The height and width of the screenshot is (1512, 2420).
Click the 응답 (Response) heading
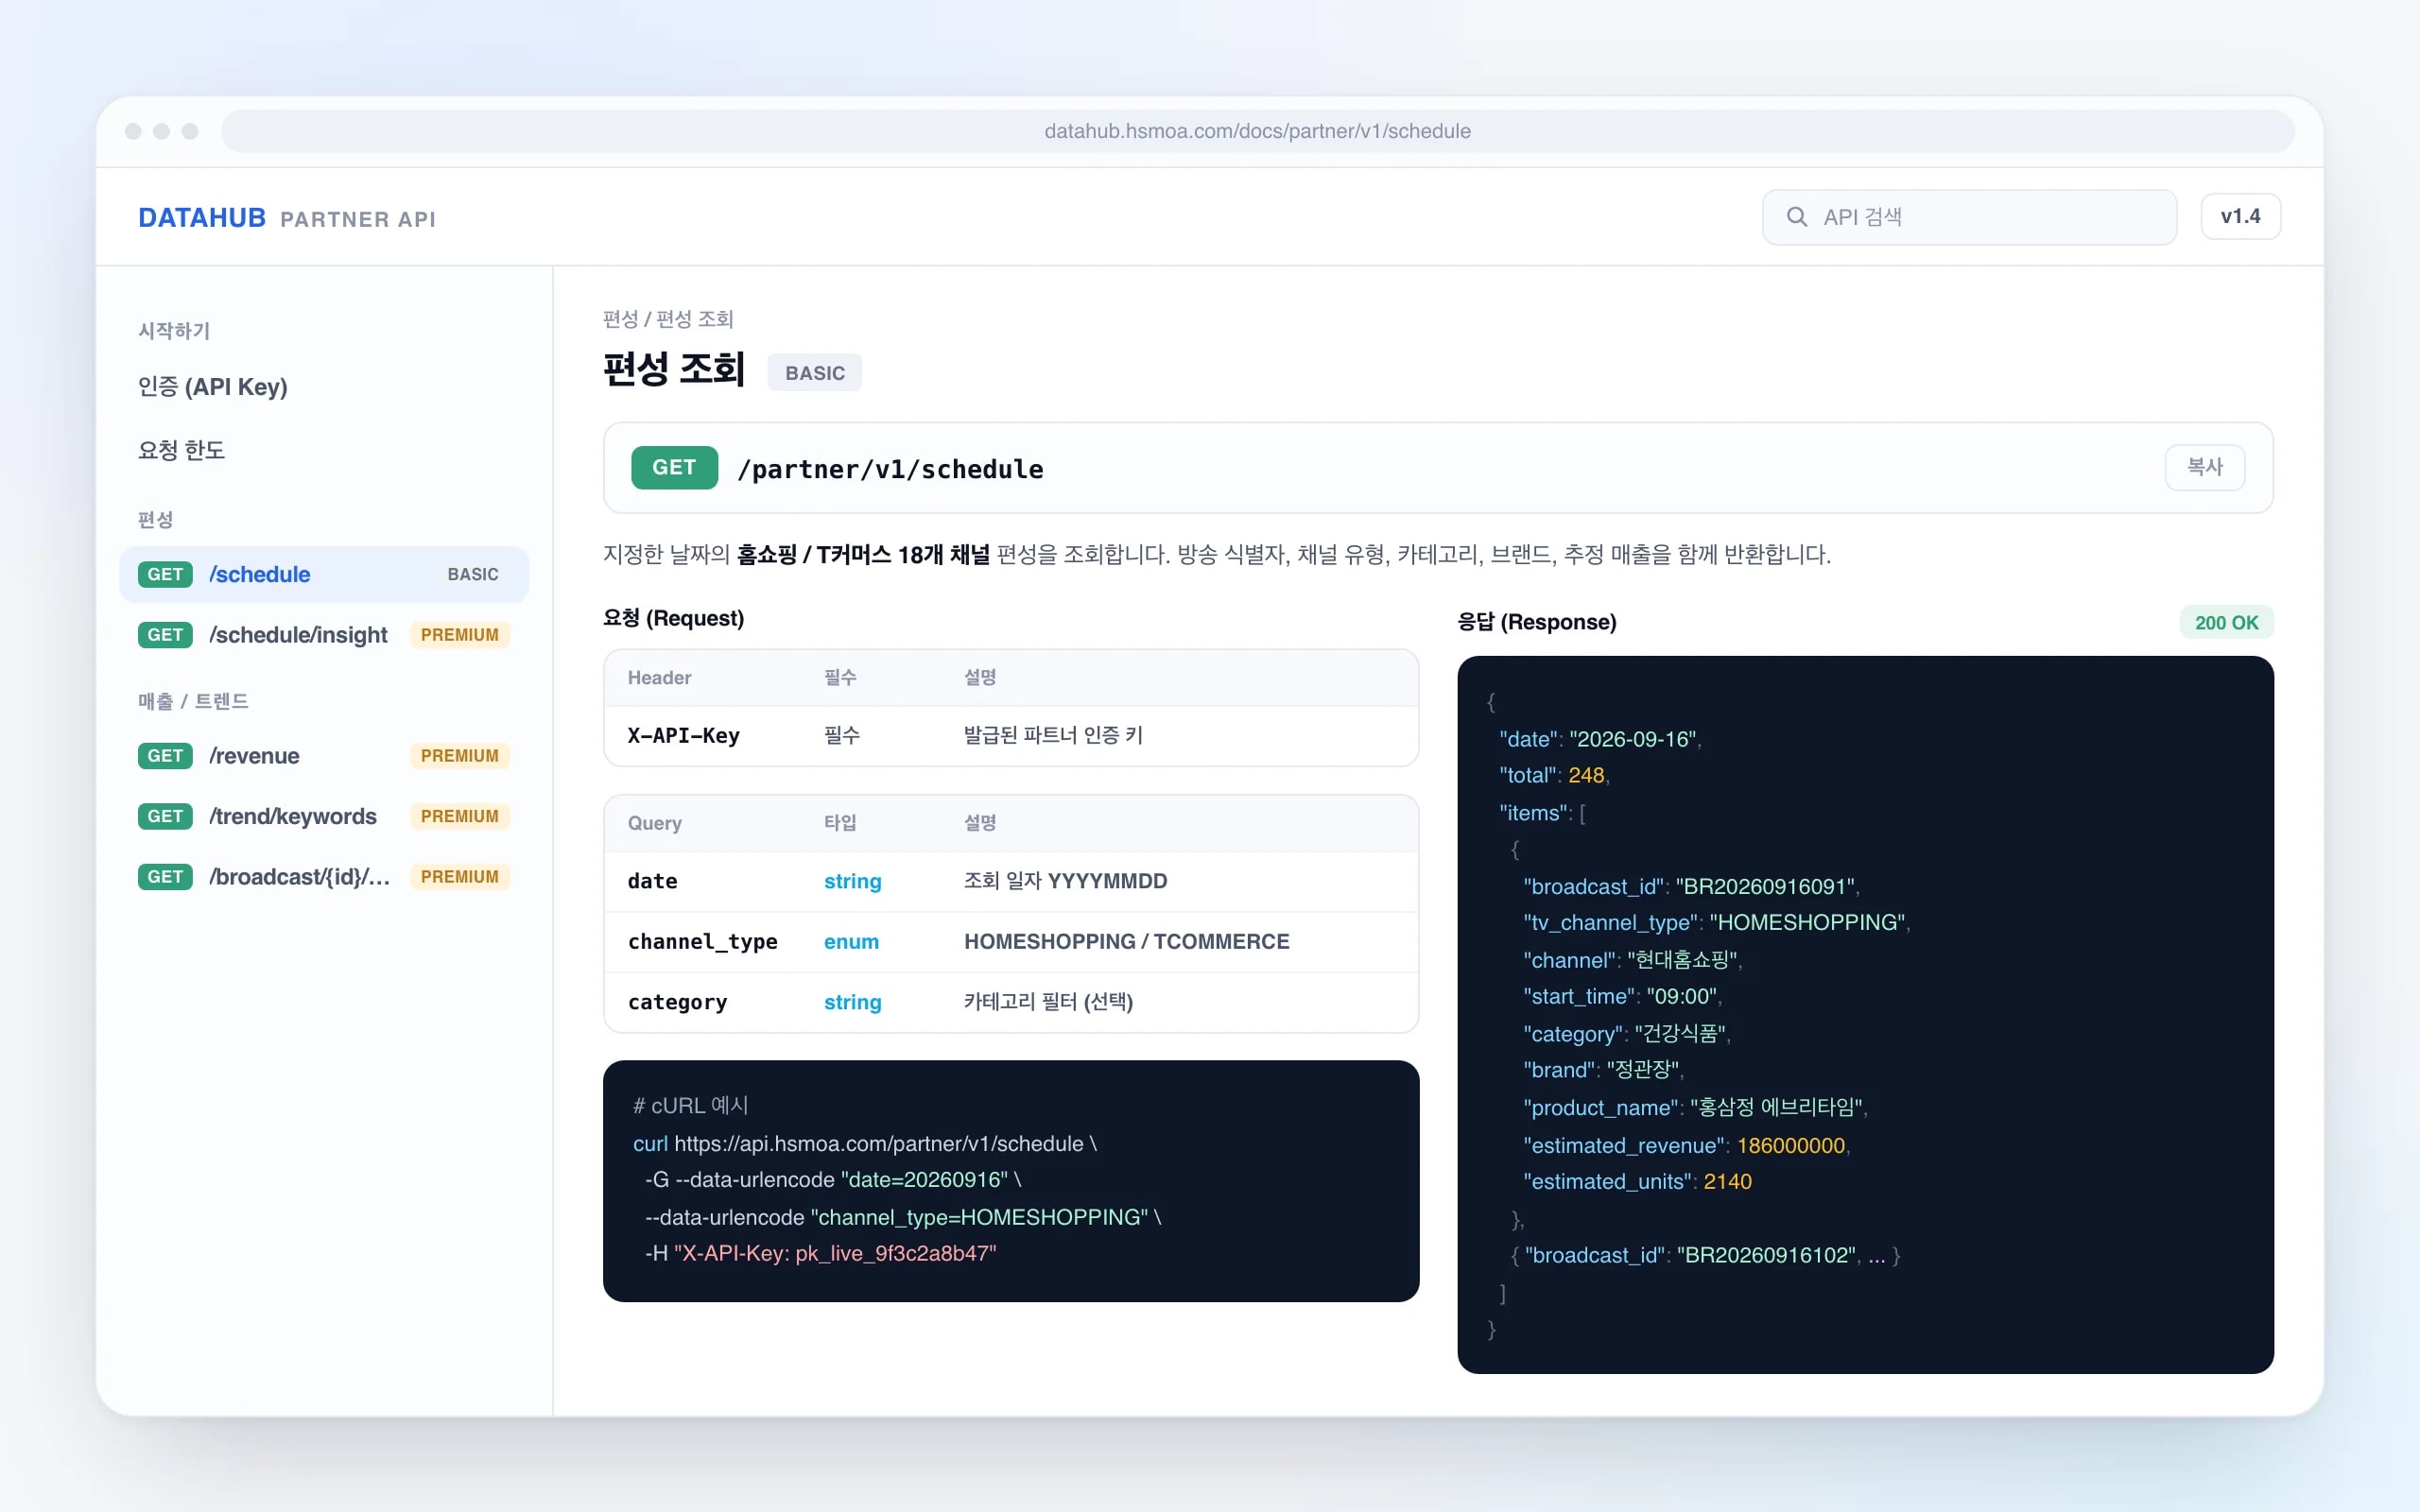tap(1536, 622)
